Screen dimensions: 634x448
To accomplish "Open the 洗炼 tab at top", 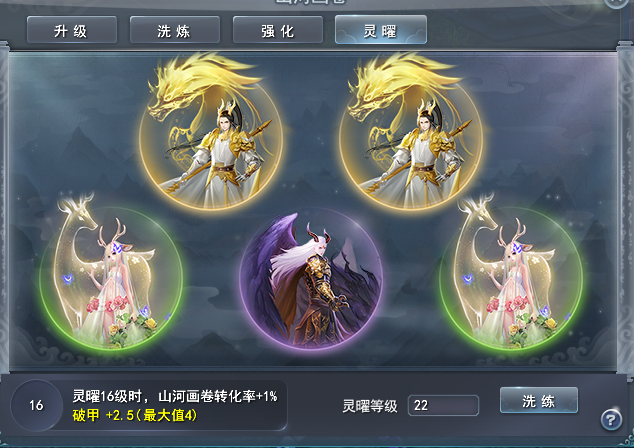I will click(x=175, y=30).
